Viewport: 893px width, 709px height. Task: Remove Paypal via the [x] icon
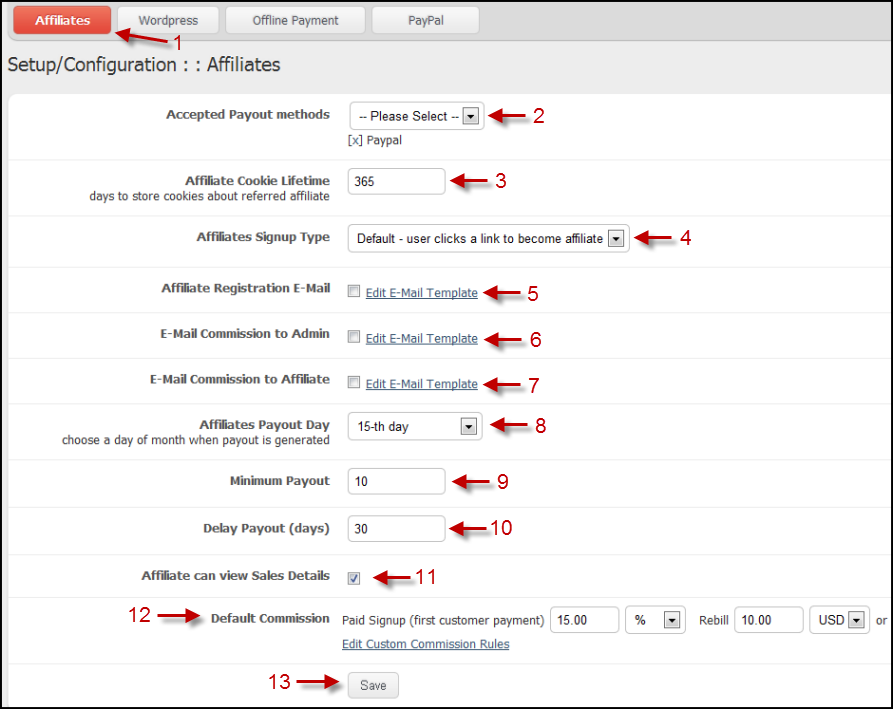[x=354, y=140]
